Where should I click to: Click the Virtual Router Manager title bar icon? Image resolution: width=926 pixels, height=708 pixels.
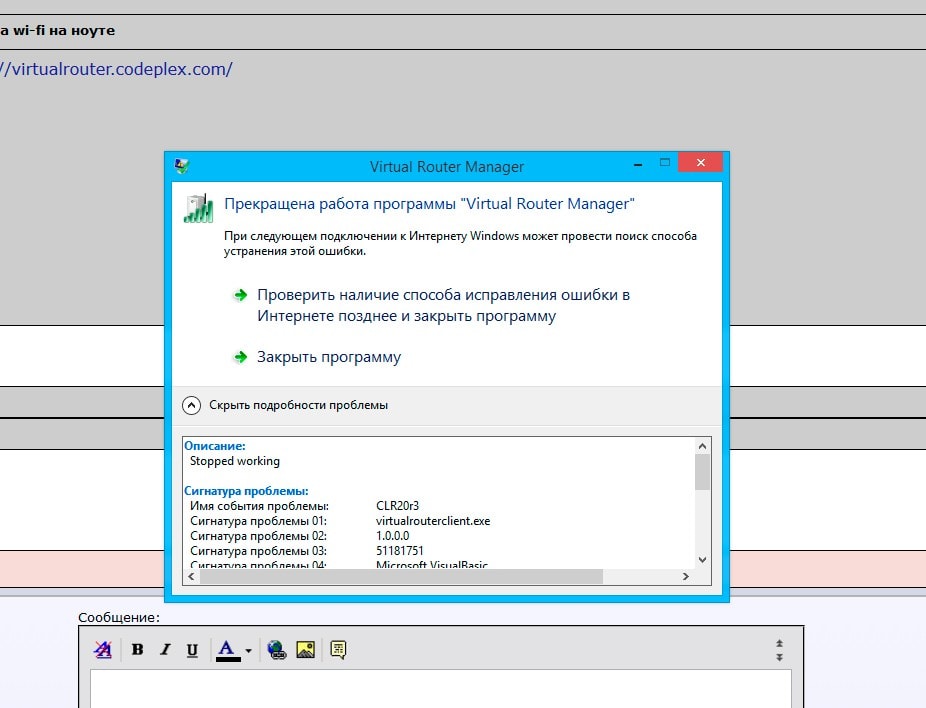click(x=182, y=166)
